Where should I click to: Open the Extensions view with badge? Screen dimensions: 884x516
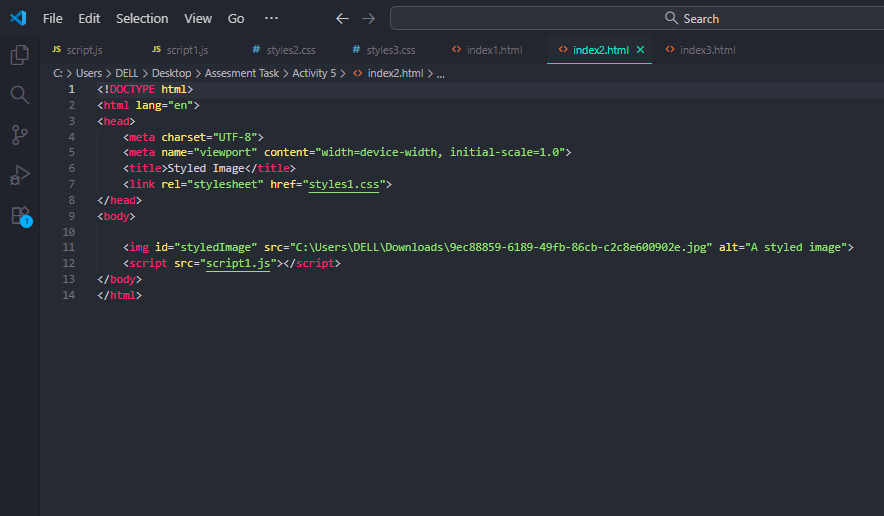(20, 216)
